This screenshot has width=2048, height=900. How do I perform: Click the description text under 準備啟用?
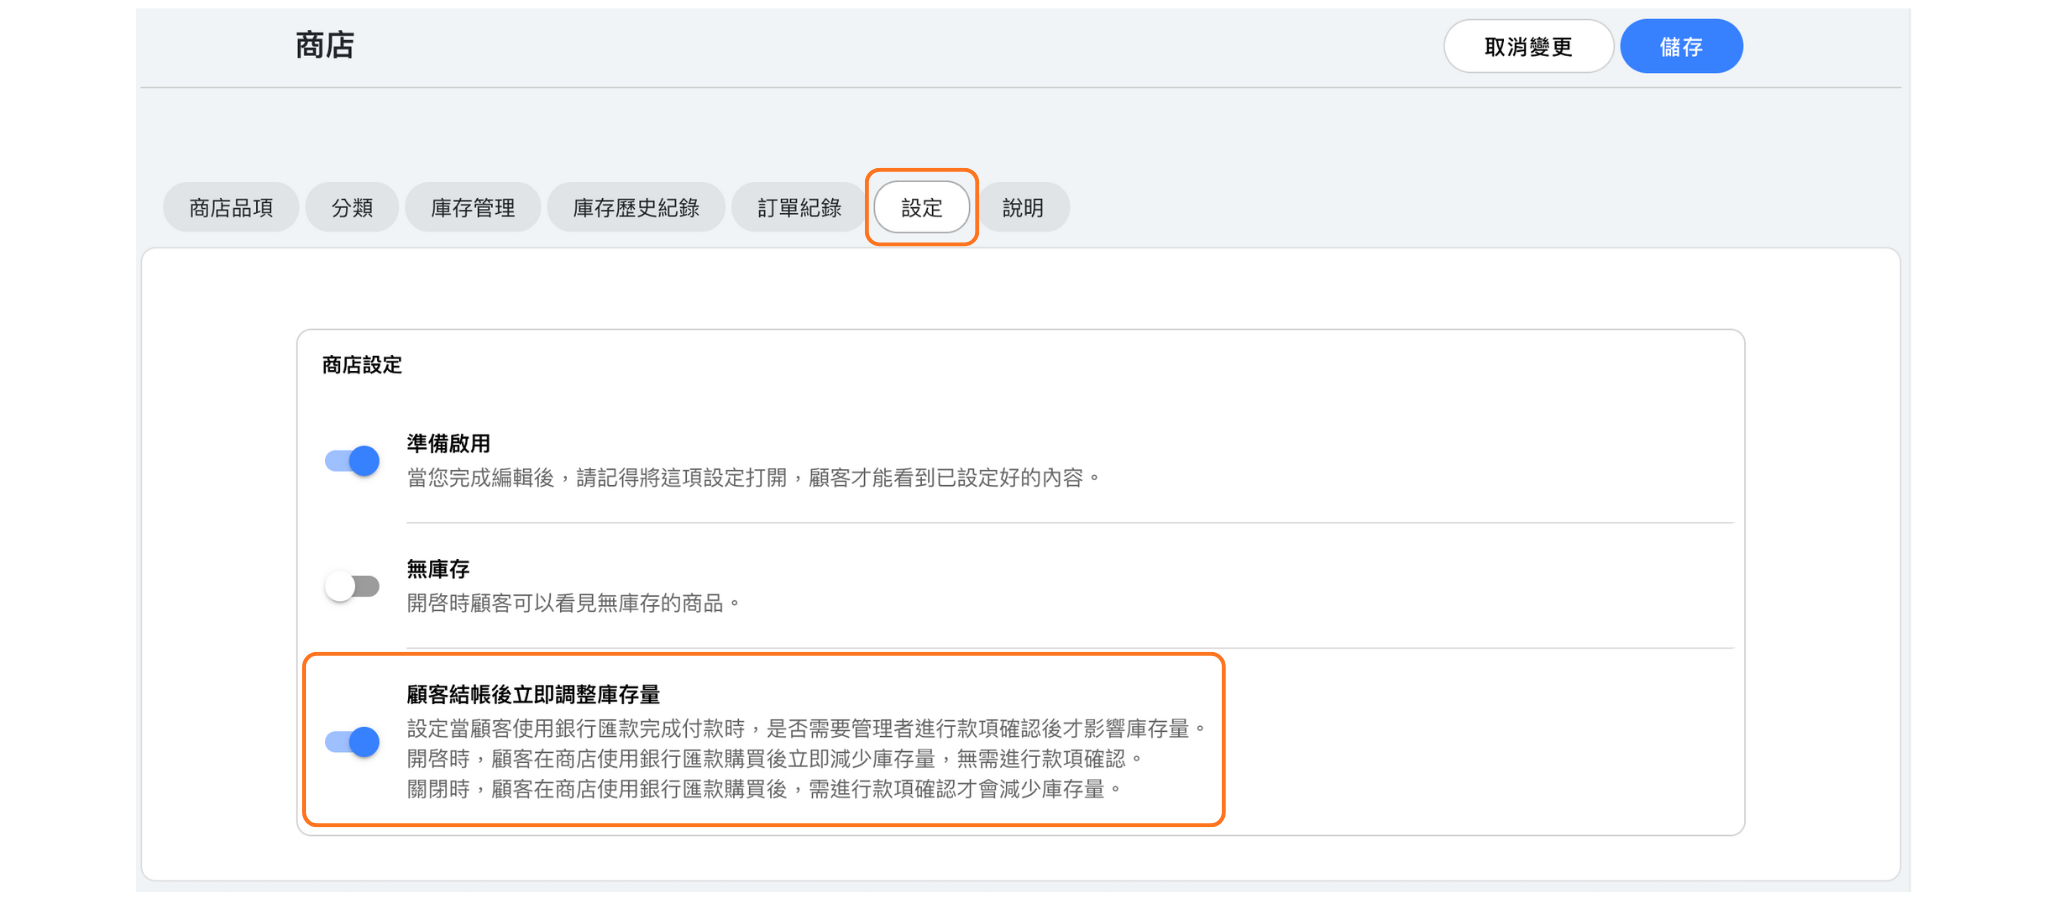tap(753, 479)
